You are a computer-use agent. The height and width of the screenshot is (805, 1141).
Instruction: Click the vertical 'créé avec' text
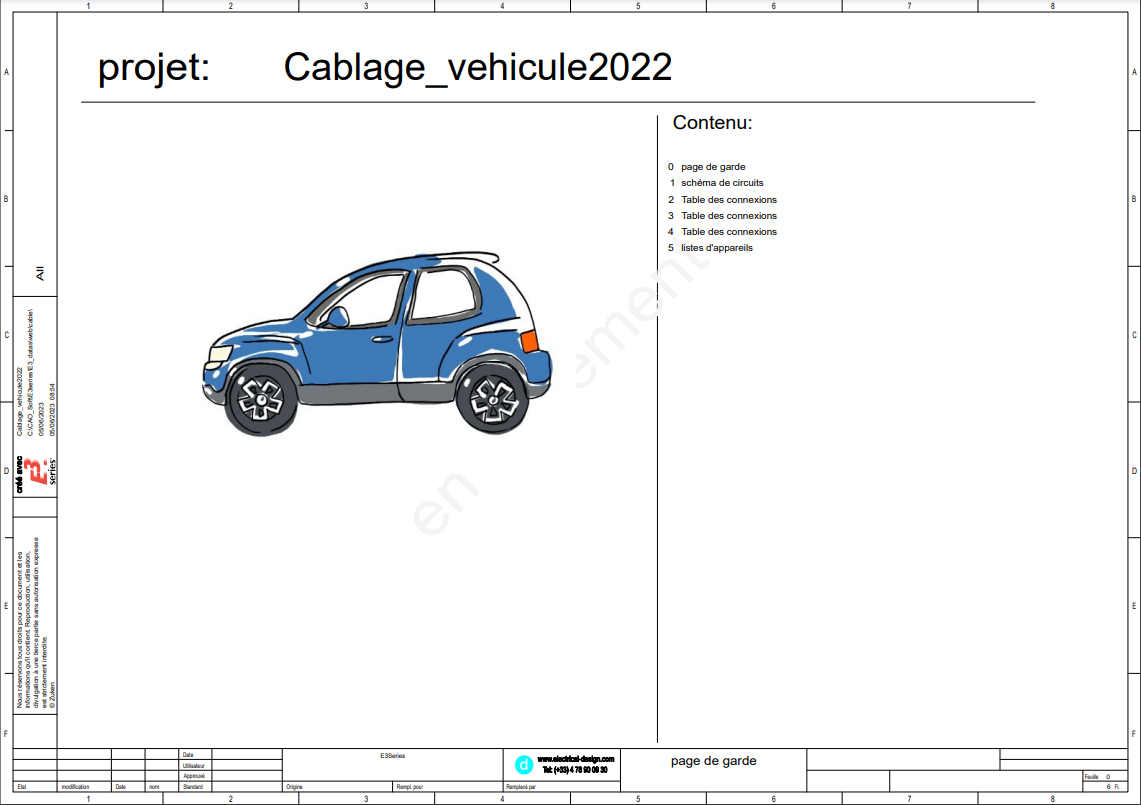(x=20, y=475)
